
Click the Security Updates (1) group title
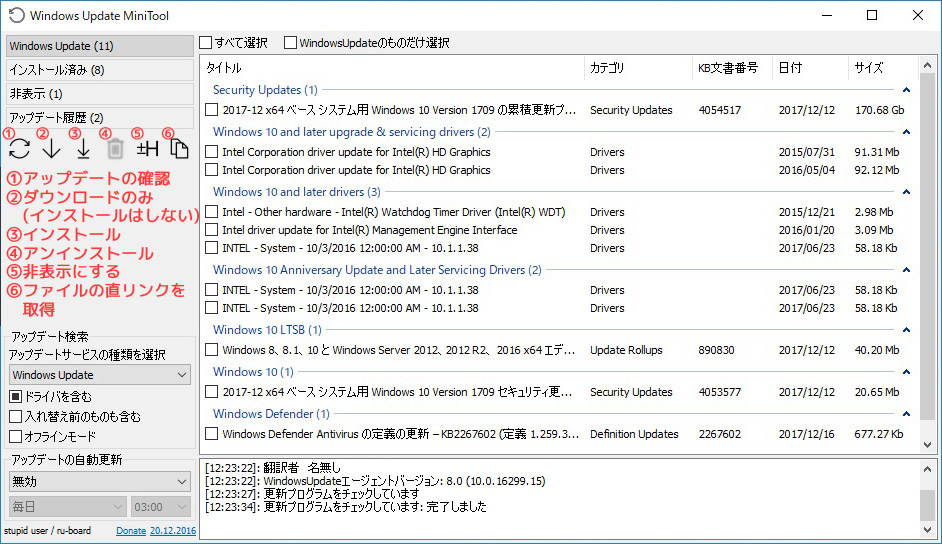(x=265, y=90)
